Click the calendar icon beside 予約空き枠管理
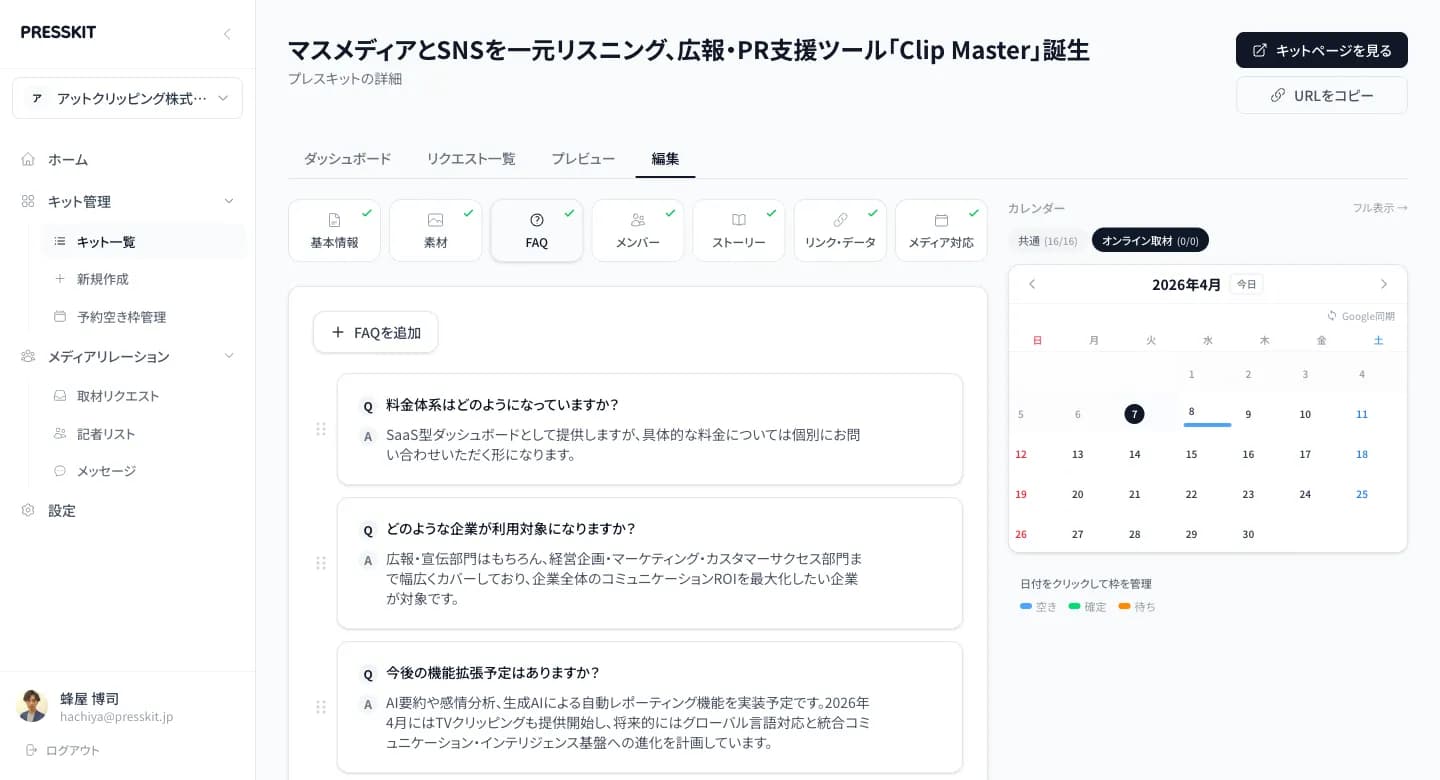The image size is (1440, 780). 60,317
